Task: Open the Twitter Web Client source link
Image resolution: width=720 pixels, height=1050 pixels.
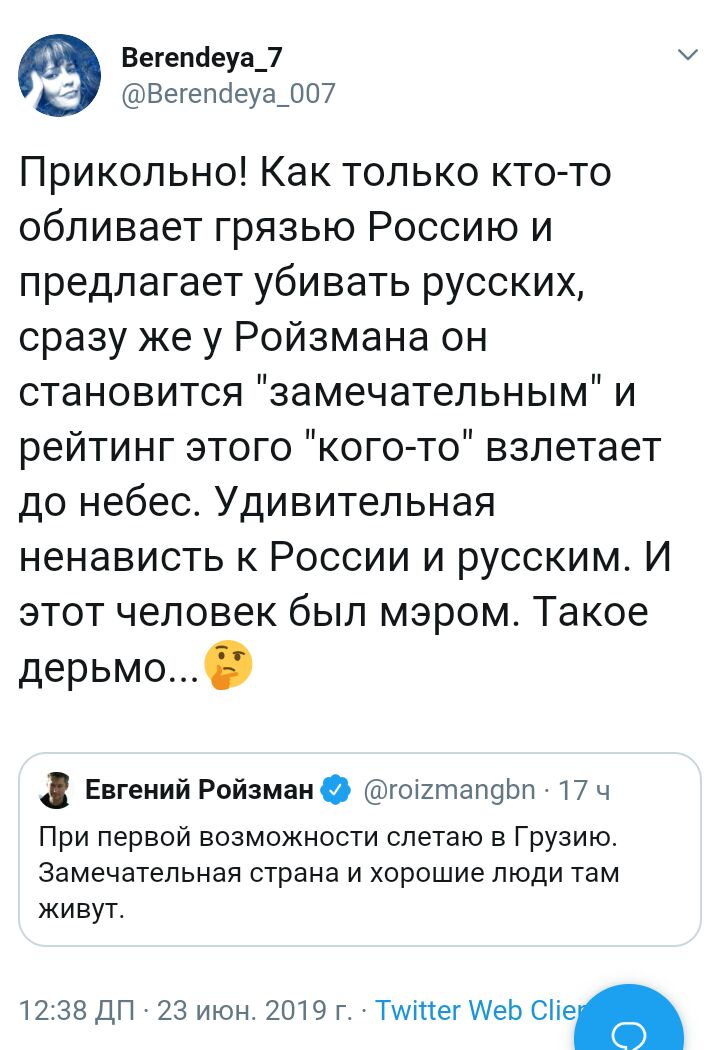Action: (470, 1011)
